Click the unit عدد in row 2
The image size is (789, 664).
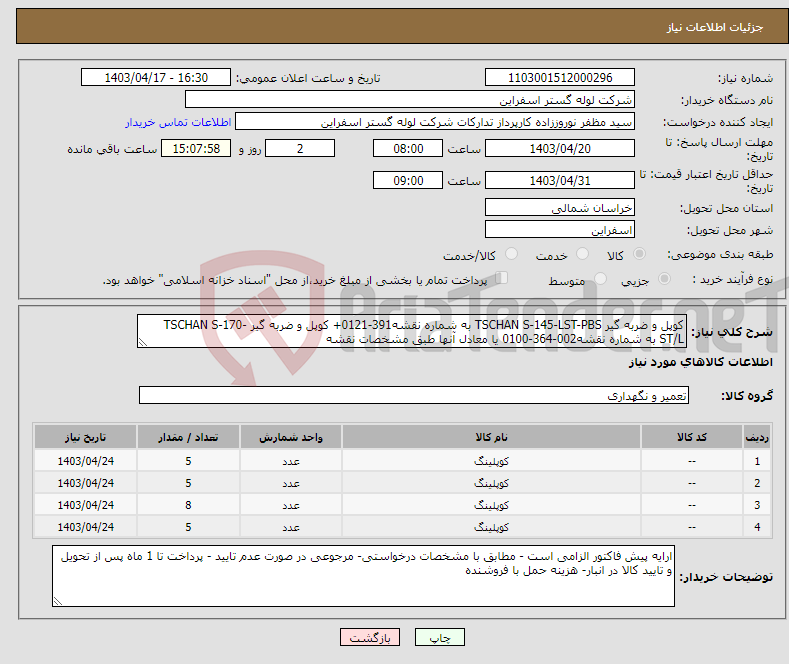[291, 483]
